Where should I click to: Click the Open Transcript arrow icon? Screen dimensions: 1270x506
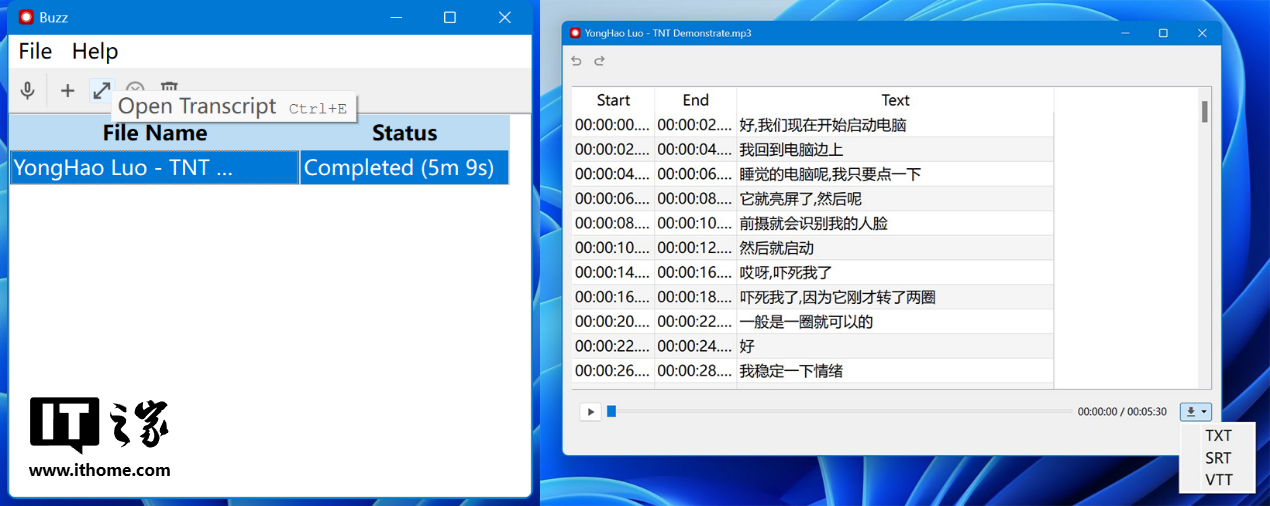pos(102,90)
